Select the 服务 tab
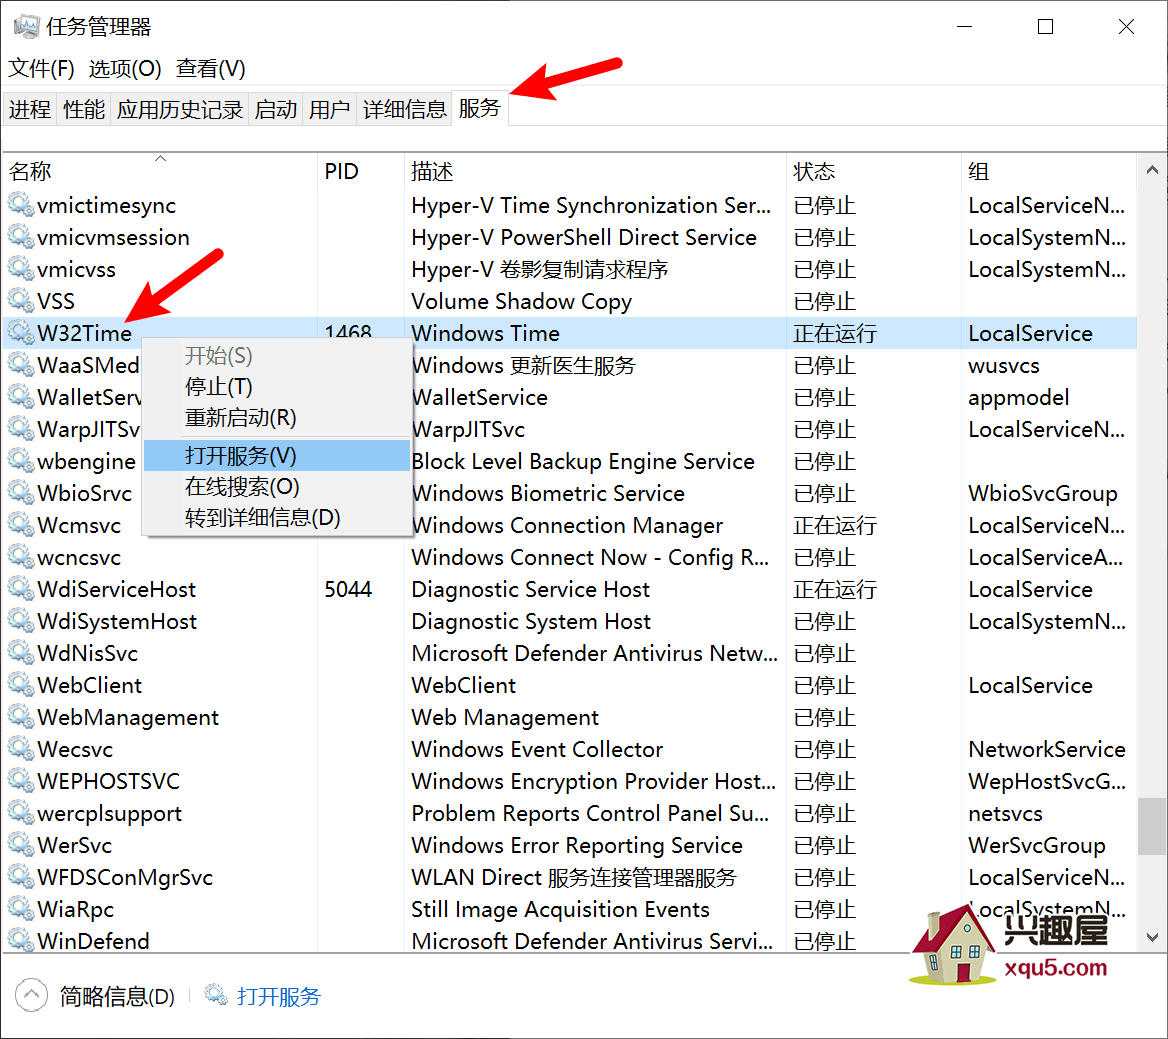This screenshot has width=1168, height=1039. 480,109
